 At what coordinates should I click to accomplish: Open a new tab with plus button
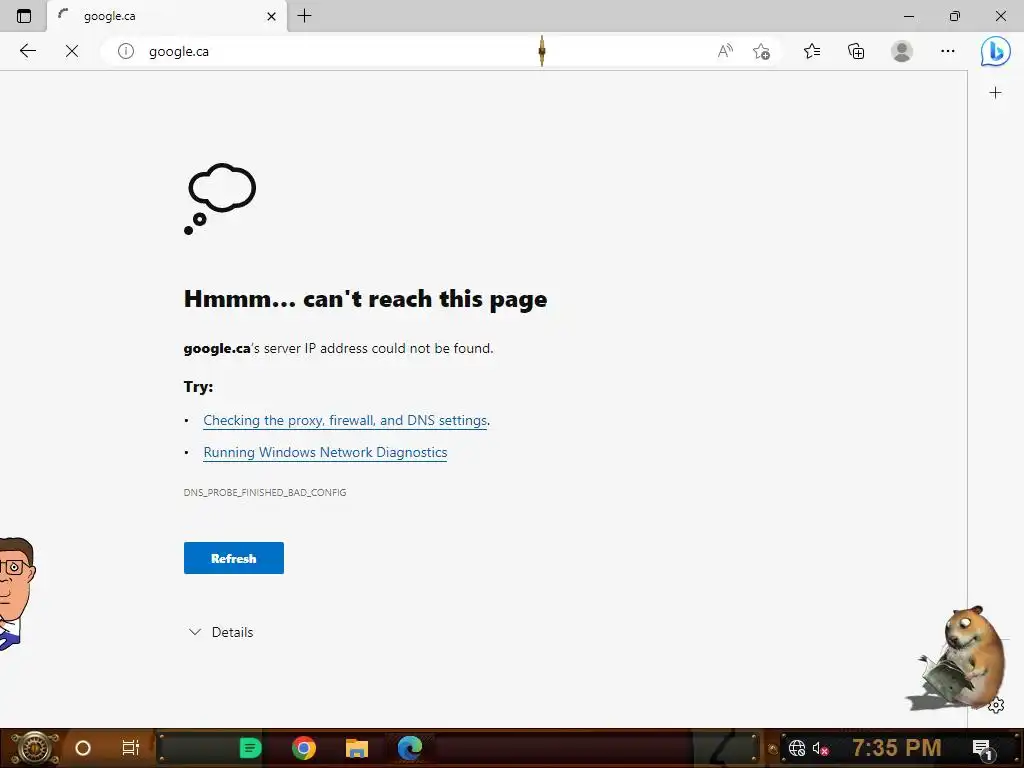pyautogui.click(x=304, y=16)
